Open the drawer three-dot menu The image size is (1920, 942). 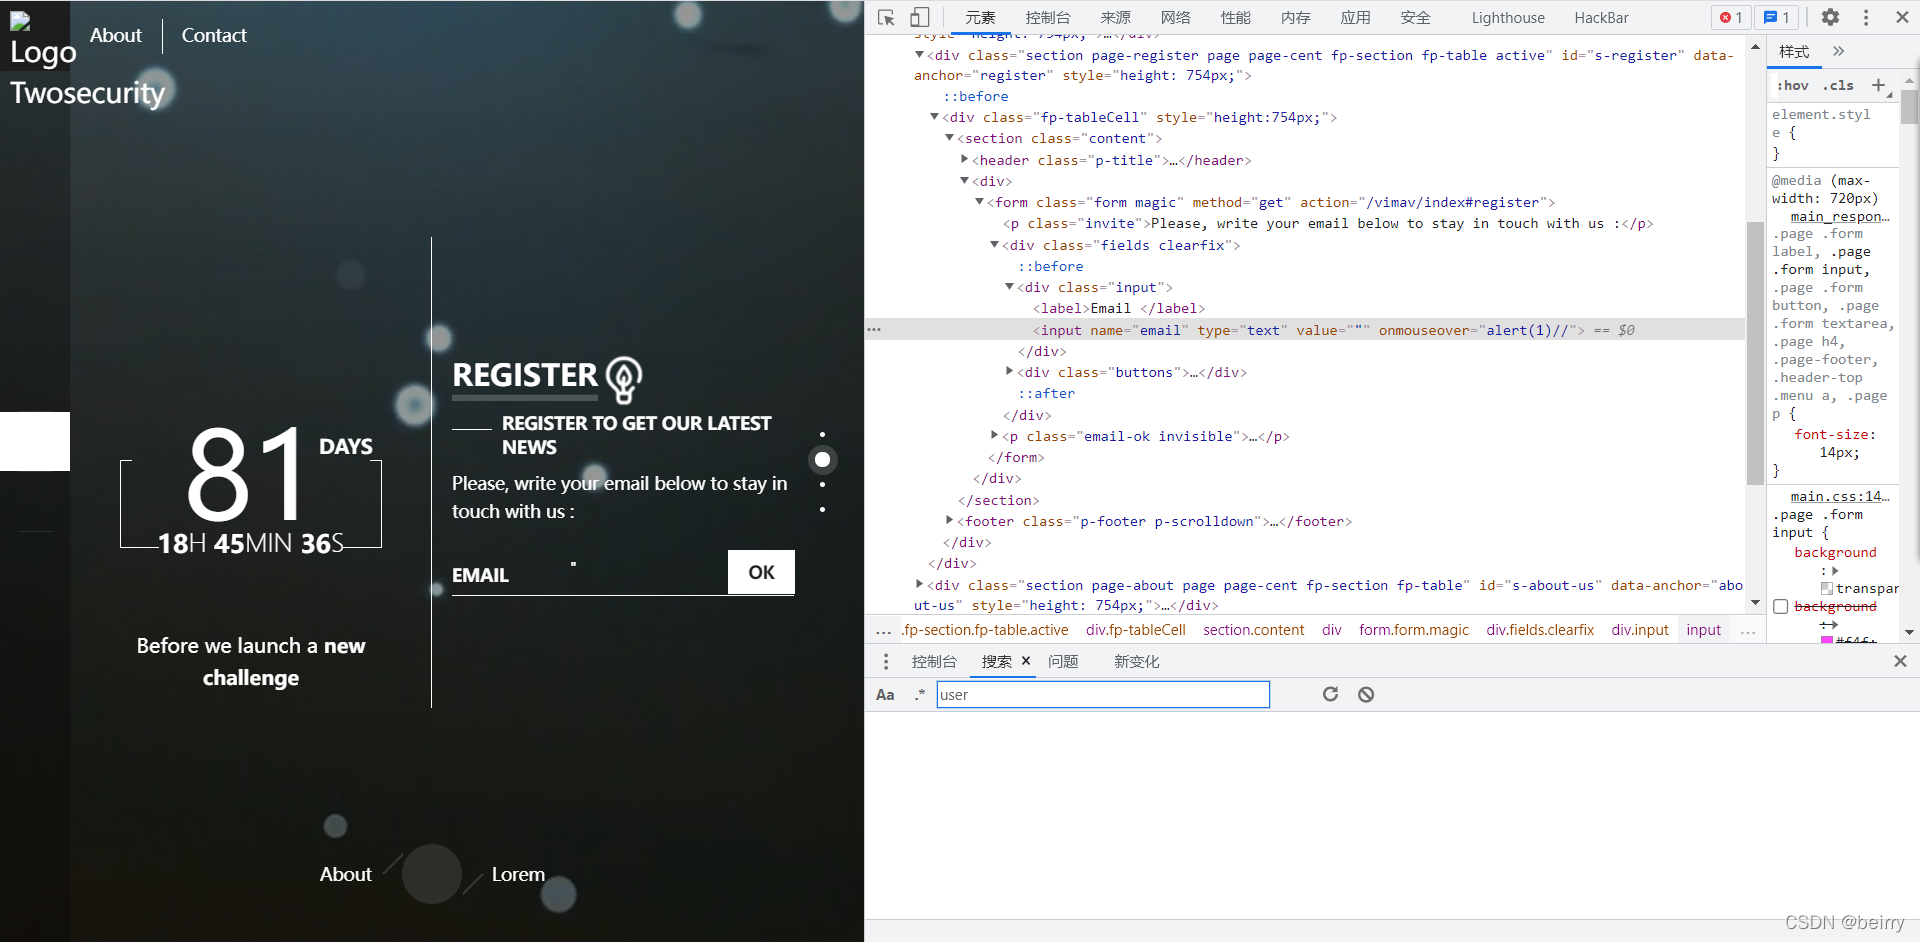point(886,661)
